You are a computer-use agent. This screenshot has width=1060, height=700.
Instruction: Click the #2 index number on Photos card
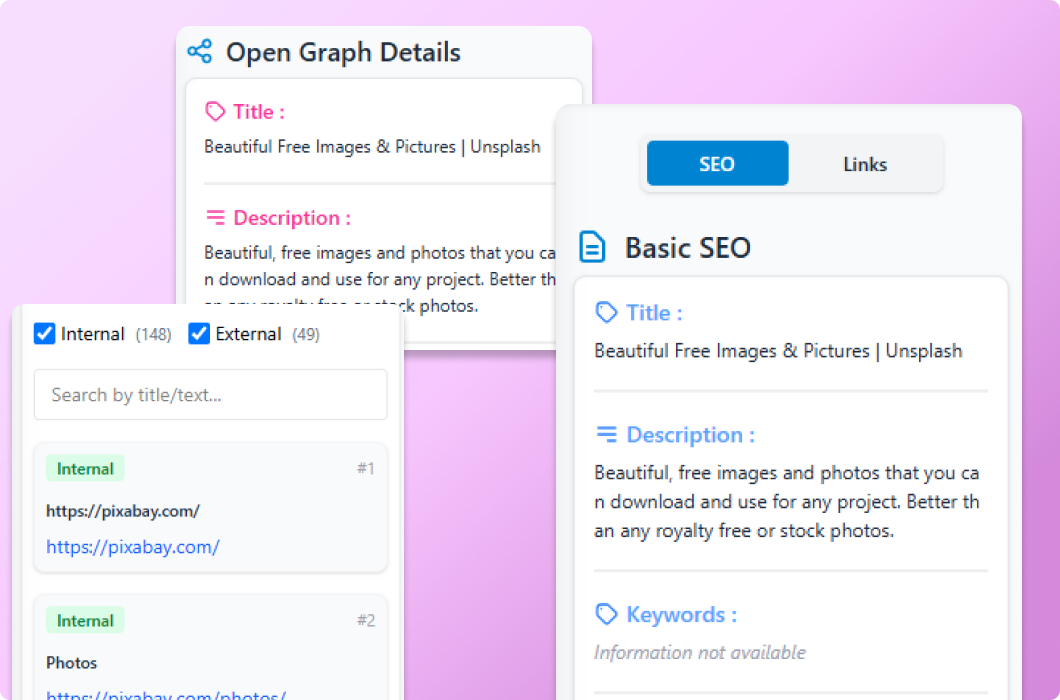[365, 621]
